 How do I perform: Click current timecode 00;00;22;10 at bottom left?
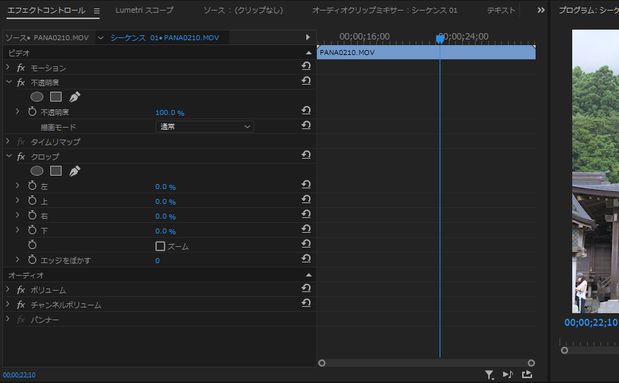coord(19,375)
